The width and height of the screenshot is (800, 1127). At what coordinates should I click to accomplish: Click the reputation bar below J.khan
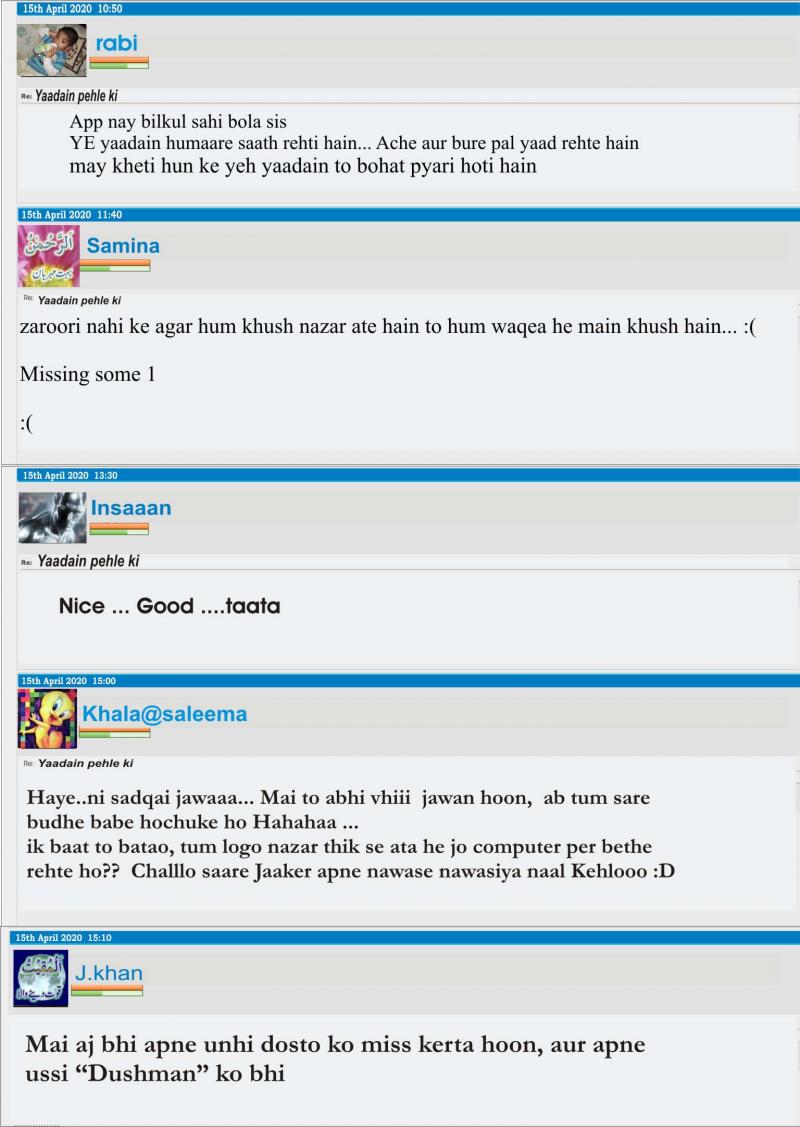[107, 991]
